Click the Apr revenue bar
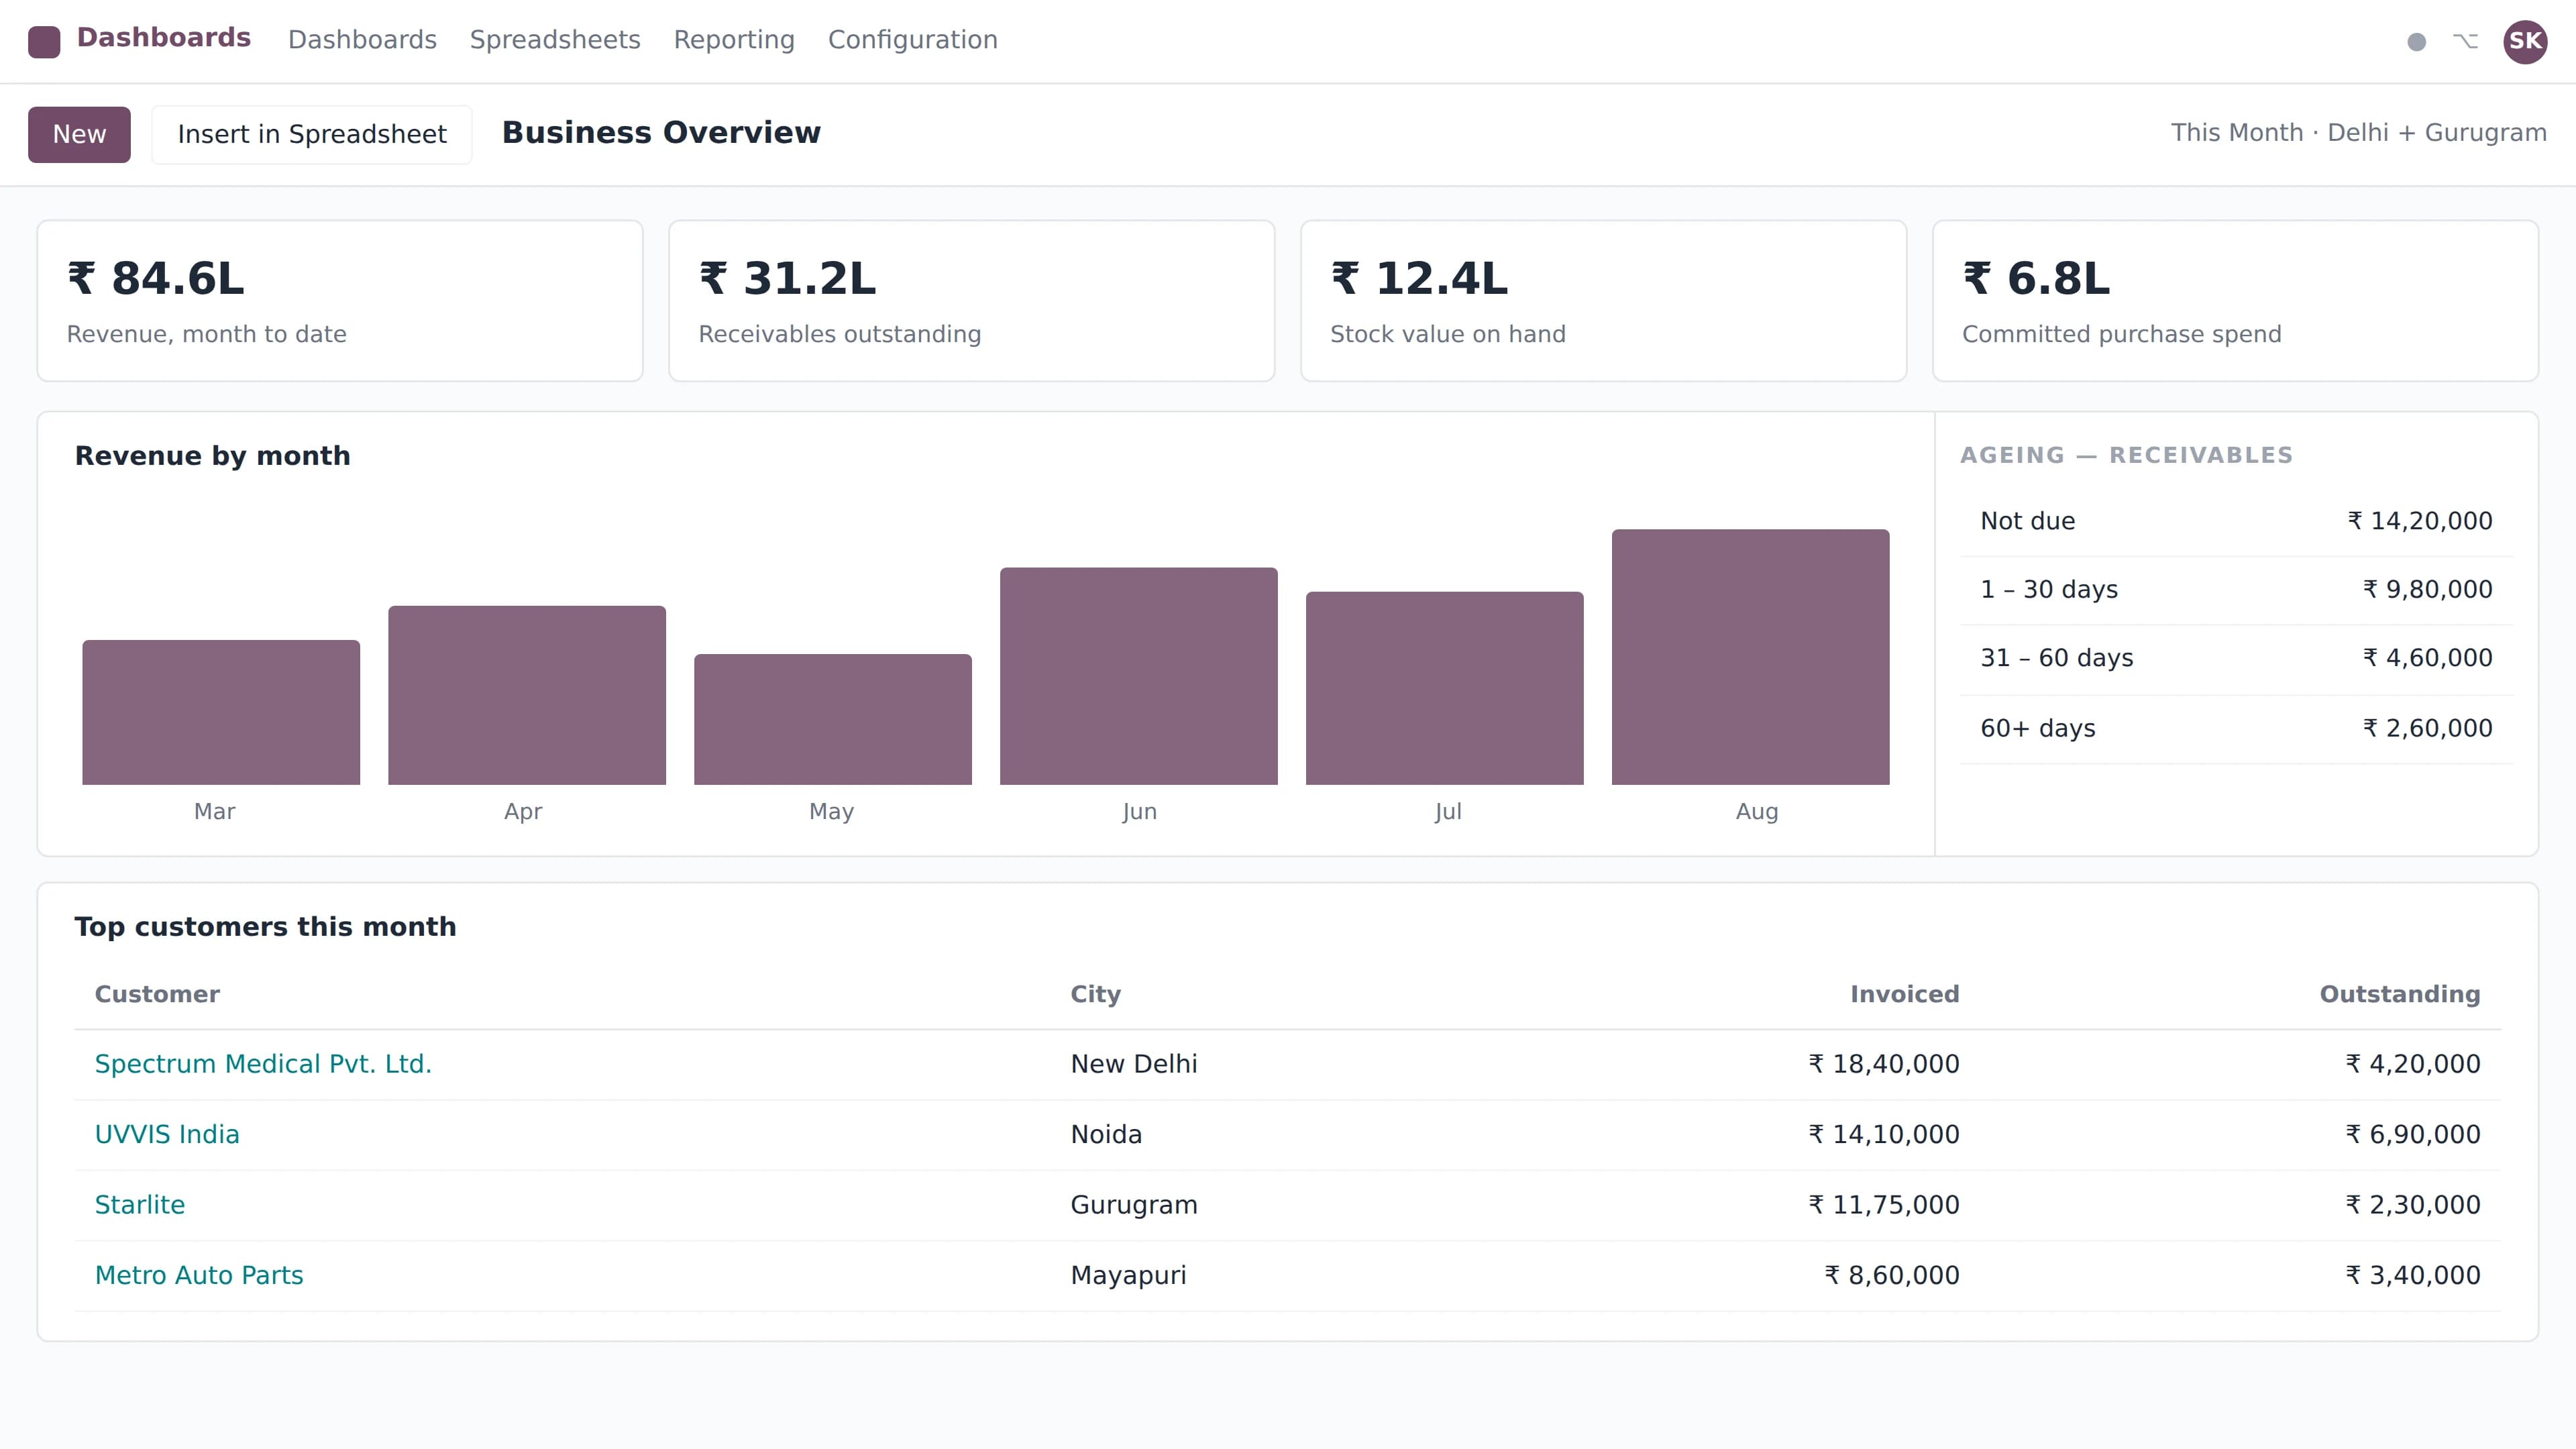Viewport: 2576px width, 1449px height. pos(527,695)
